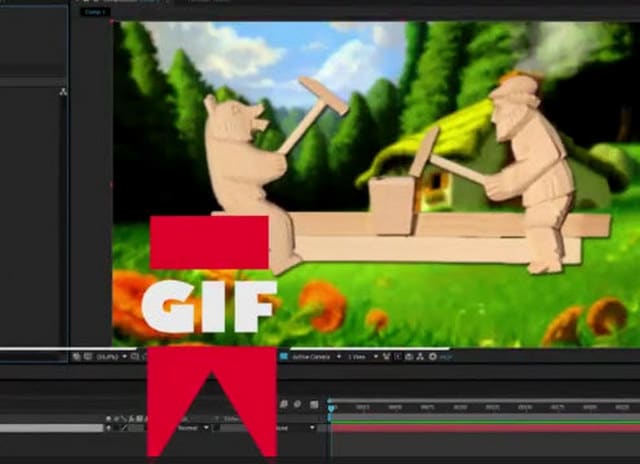Select the red layer duration bar
640x464 pixels.
485,428
